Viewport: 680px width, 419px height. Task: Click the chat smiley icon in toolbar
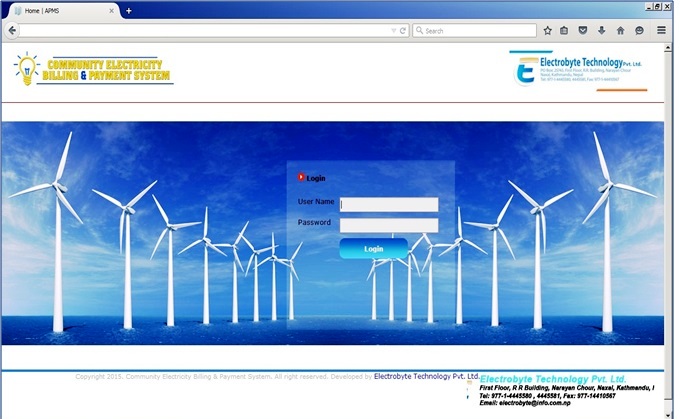tap(640, 30)
